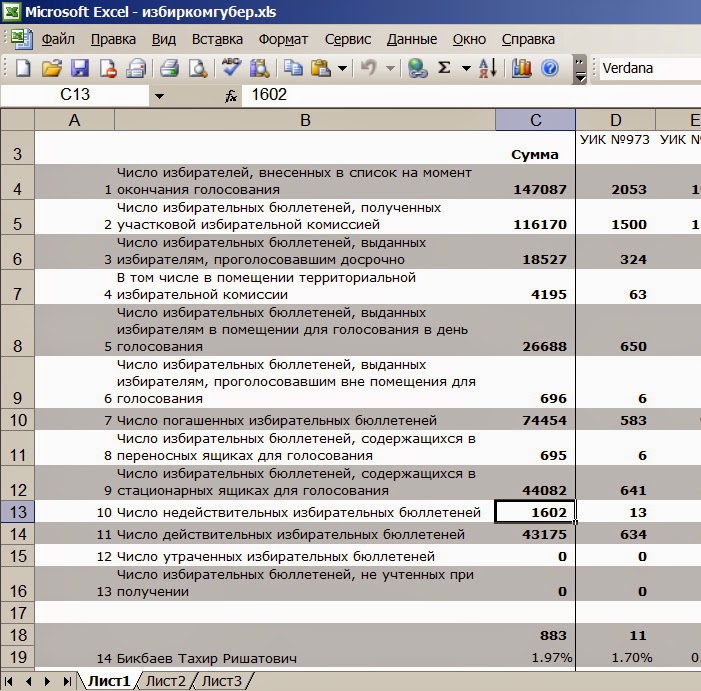Open the Сервис menu

(x=348, y=39)
